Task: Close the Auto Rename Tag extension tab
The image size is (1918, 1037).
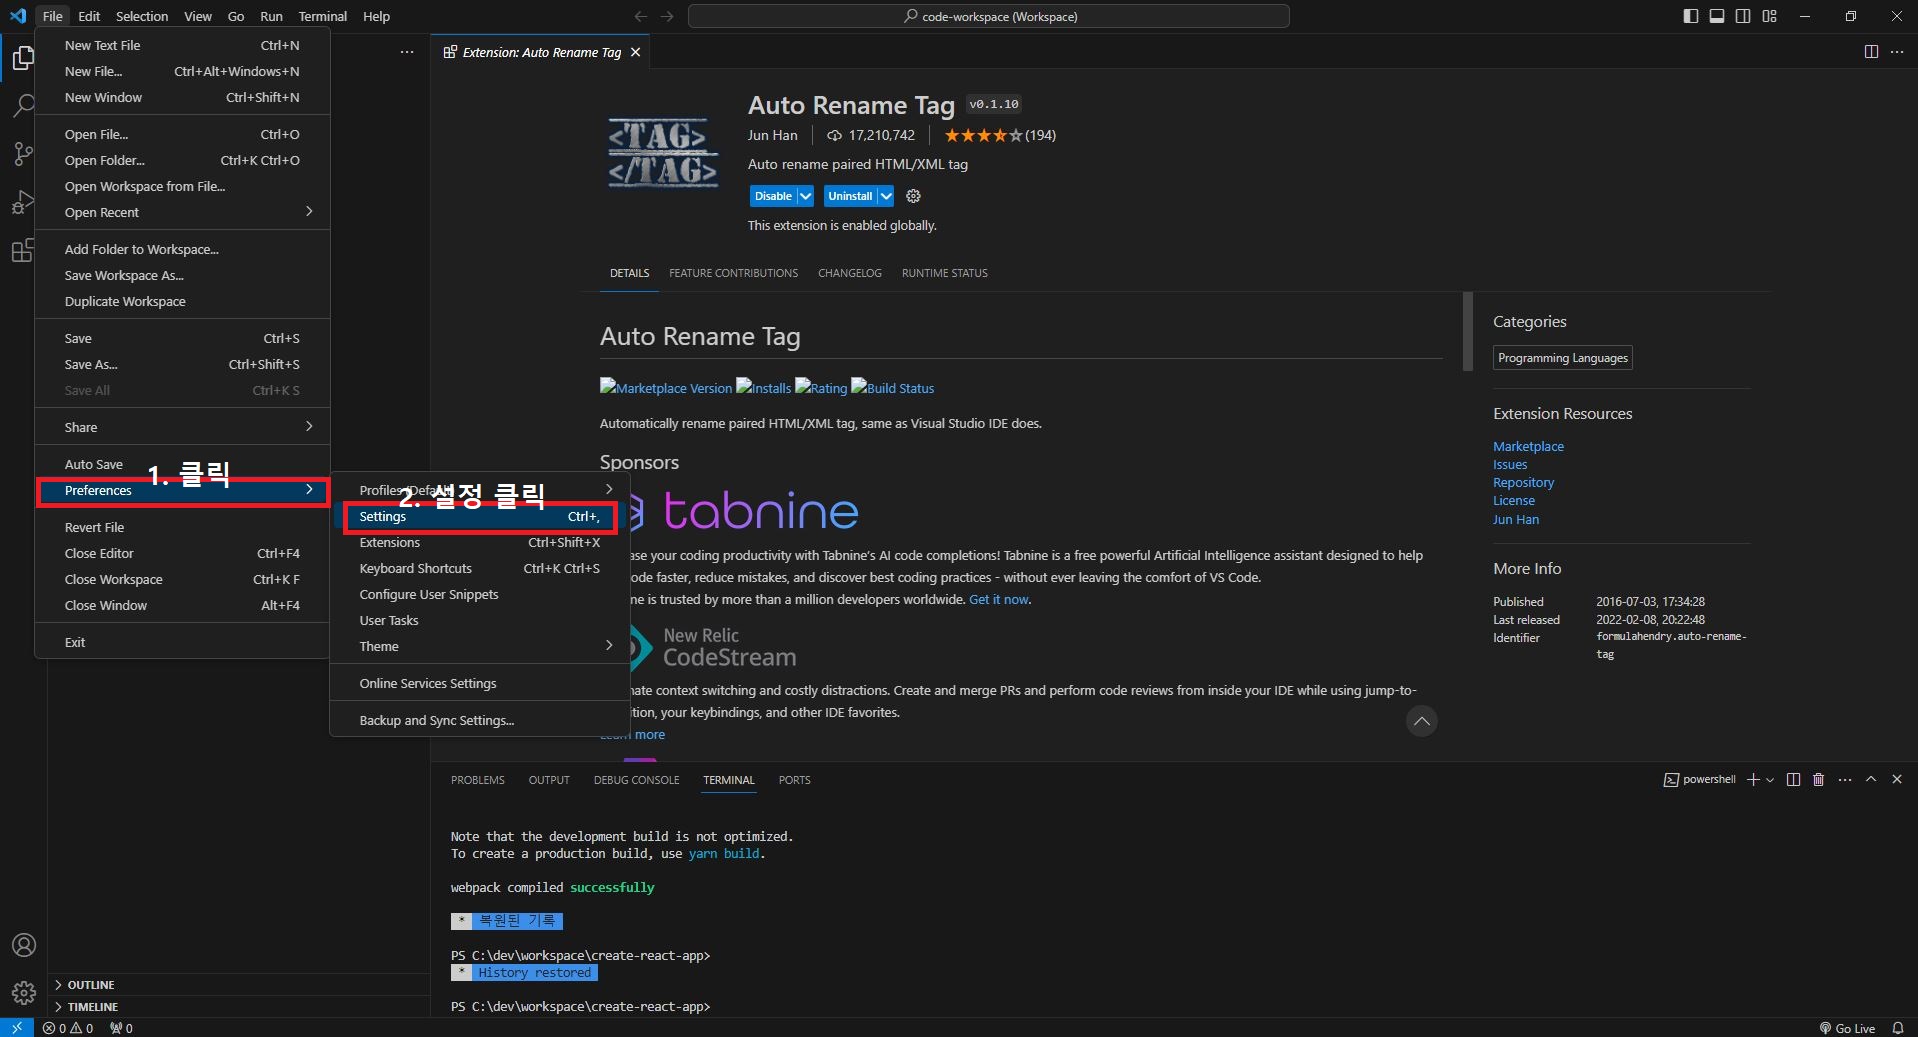Action: click(x=635, y=52)
